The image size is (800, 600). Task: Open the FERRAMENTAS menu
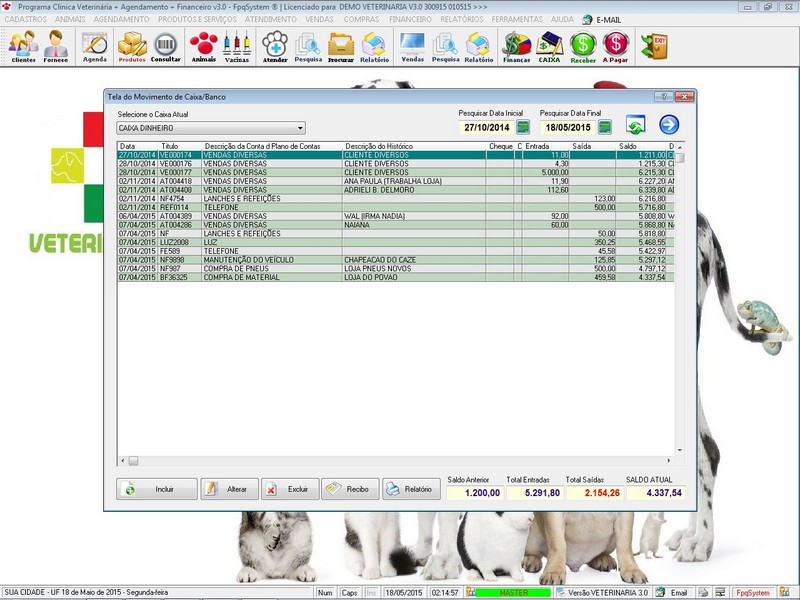click(x=517, y=19)
